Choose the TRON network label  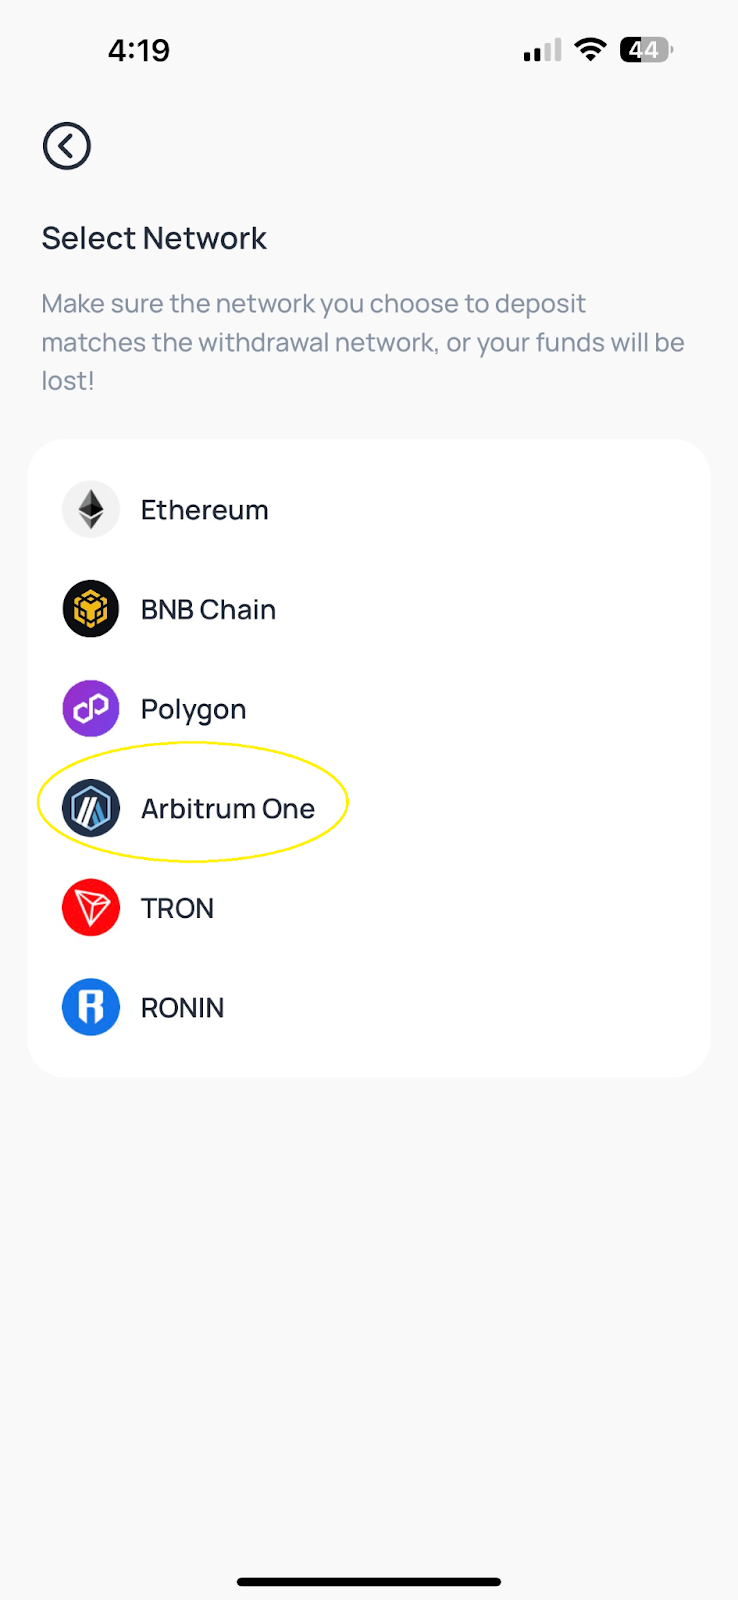pos(177,909)
